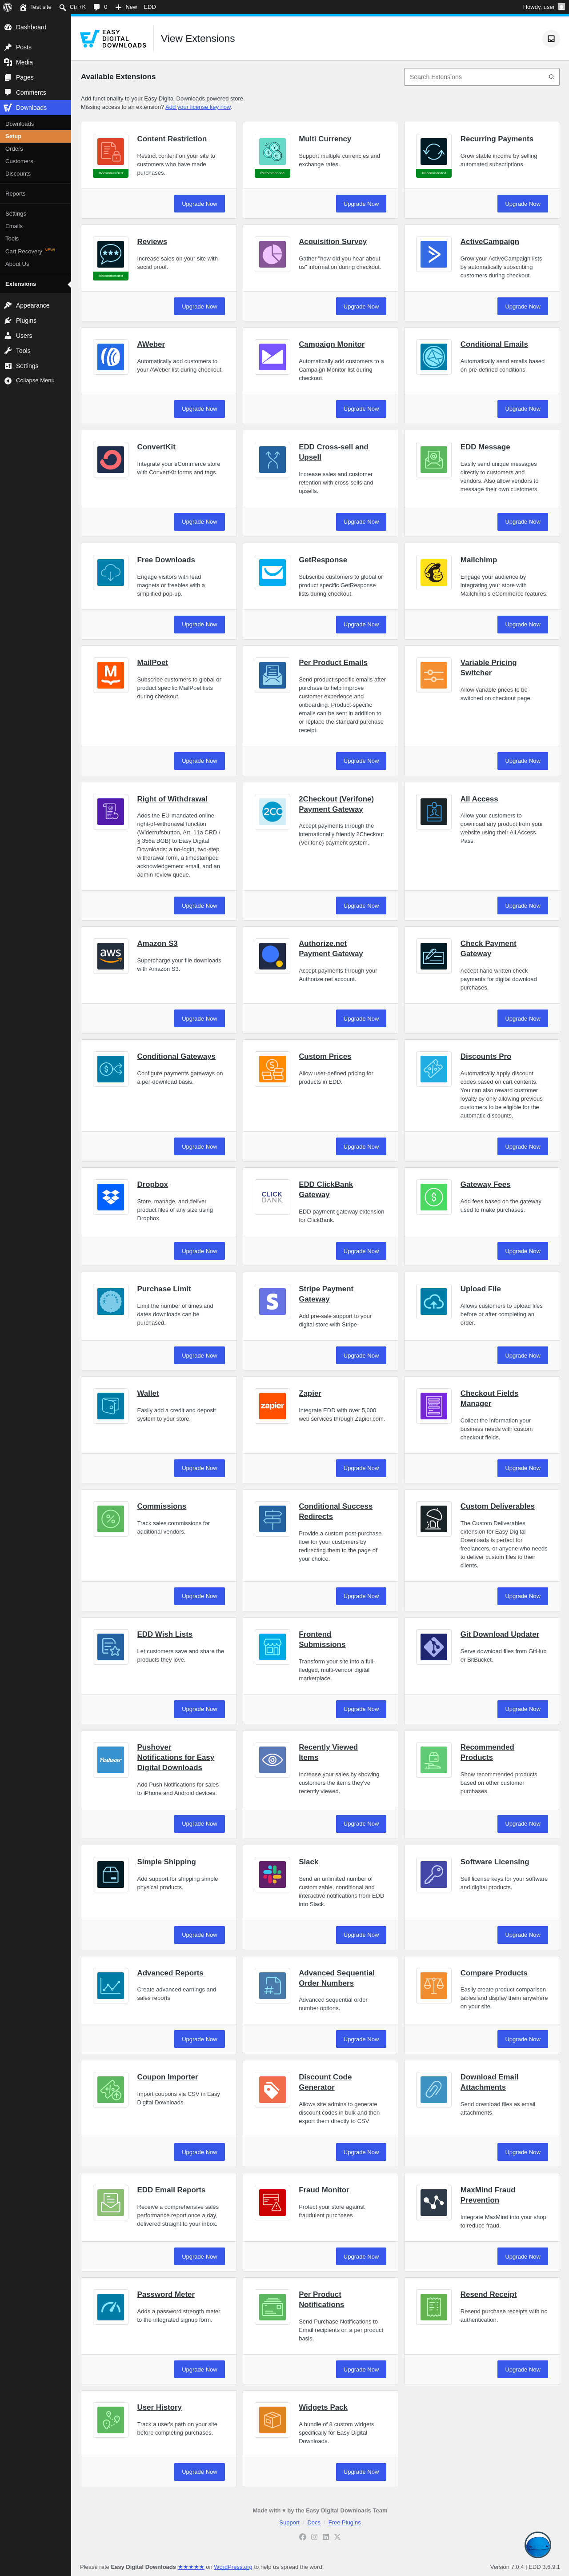Screen dimensions: 569x2576
Task: Click the AWeber extension icon
Action: [111, 357]
